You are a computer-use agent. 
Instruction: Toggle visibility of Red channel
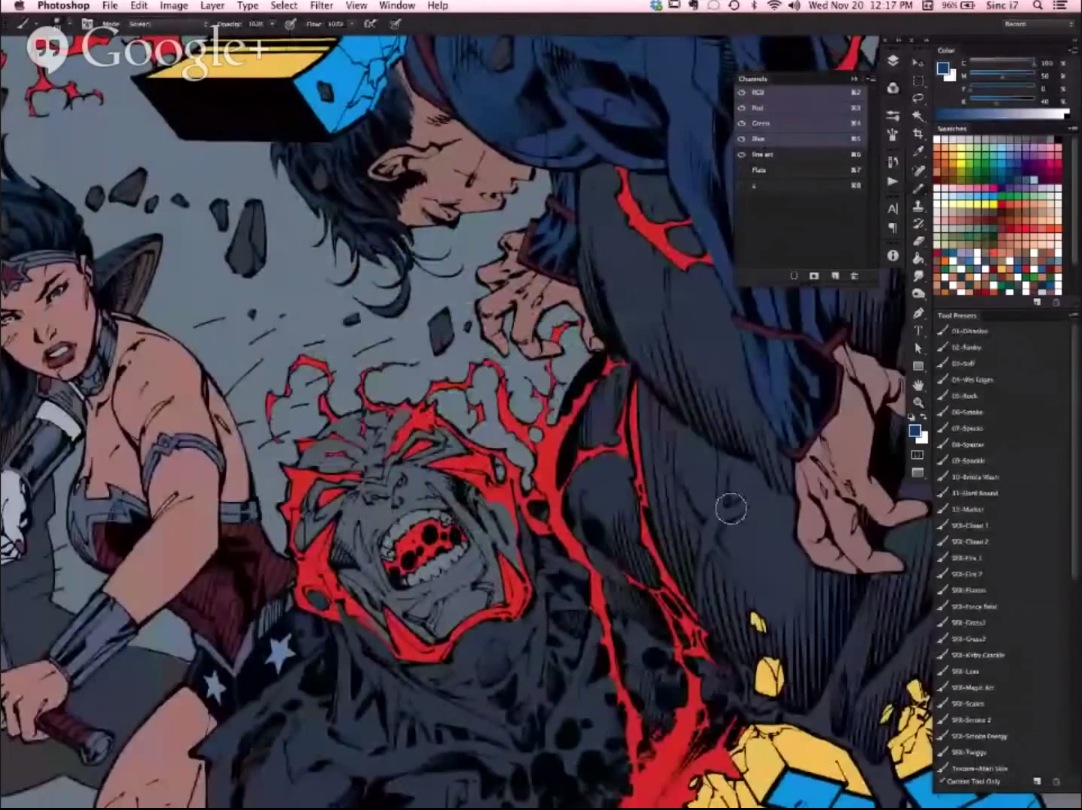(x=742, y=108)
